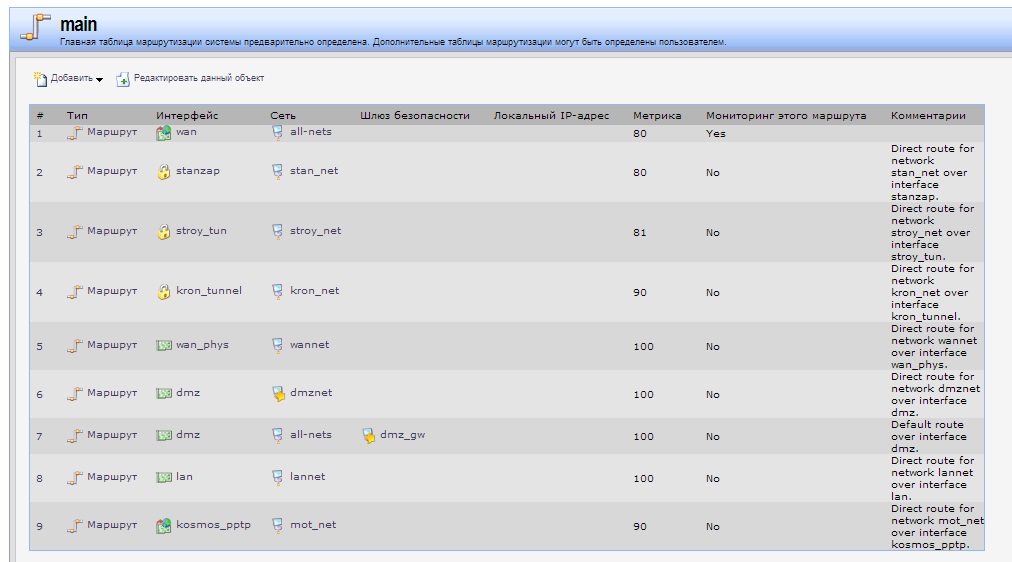
Task: Click the dmznet network text
Action: (x=311, y=393)
